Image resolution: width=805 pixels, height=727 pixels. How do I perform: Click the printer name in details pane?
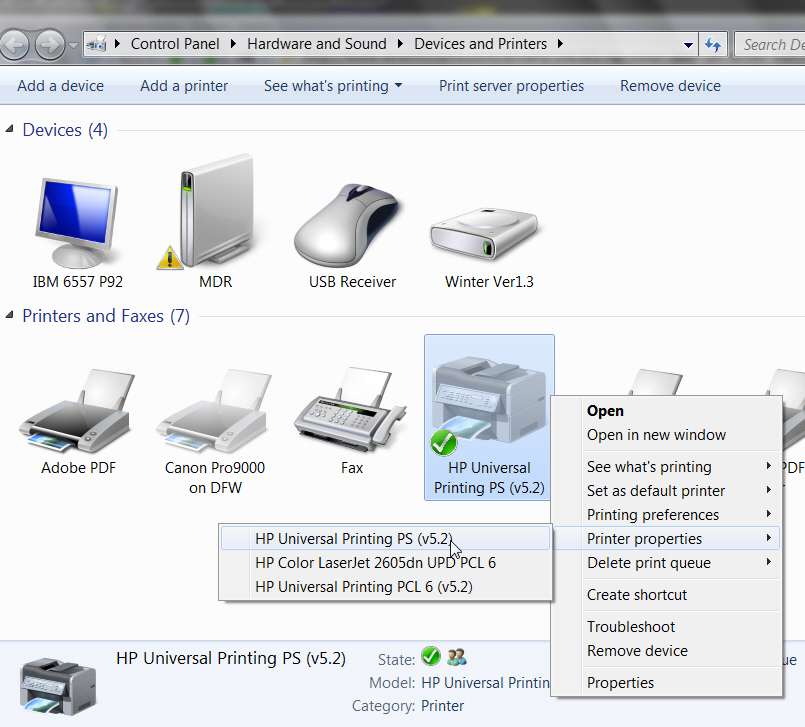[231, 658]
